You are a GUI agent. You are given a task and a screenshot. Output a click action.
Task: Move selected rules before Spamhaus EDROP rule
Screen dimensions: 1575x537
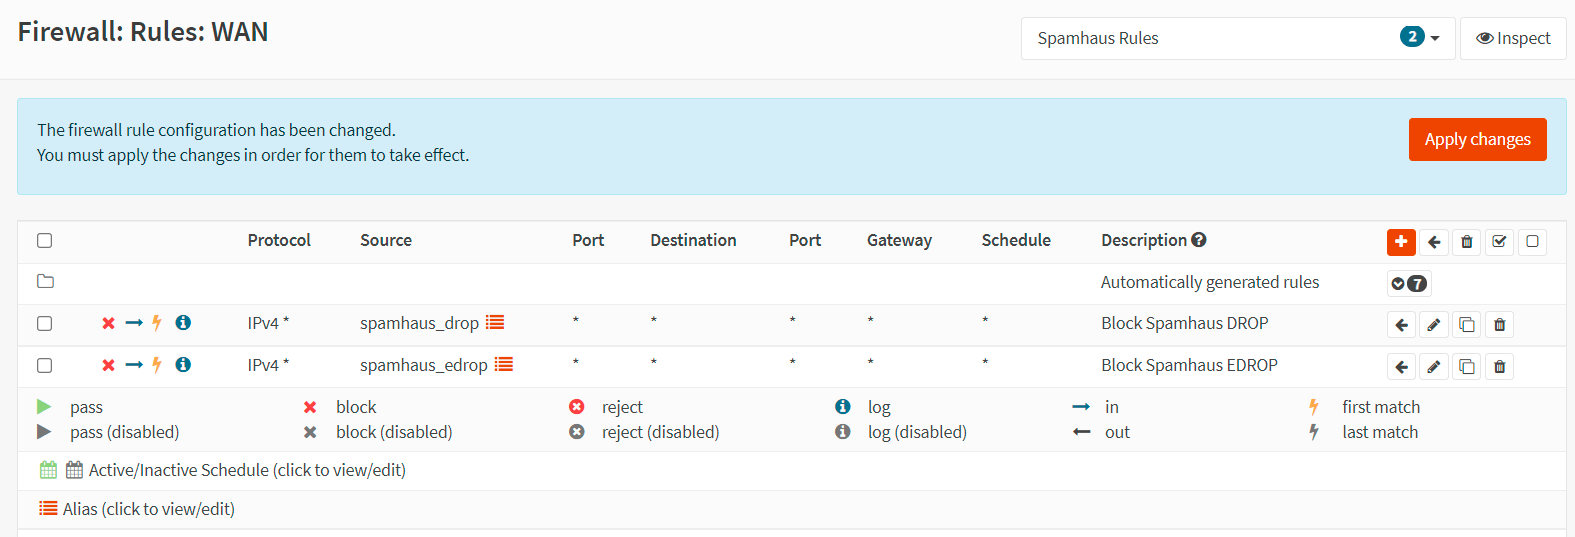pos(1401,367)
